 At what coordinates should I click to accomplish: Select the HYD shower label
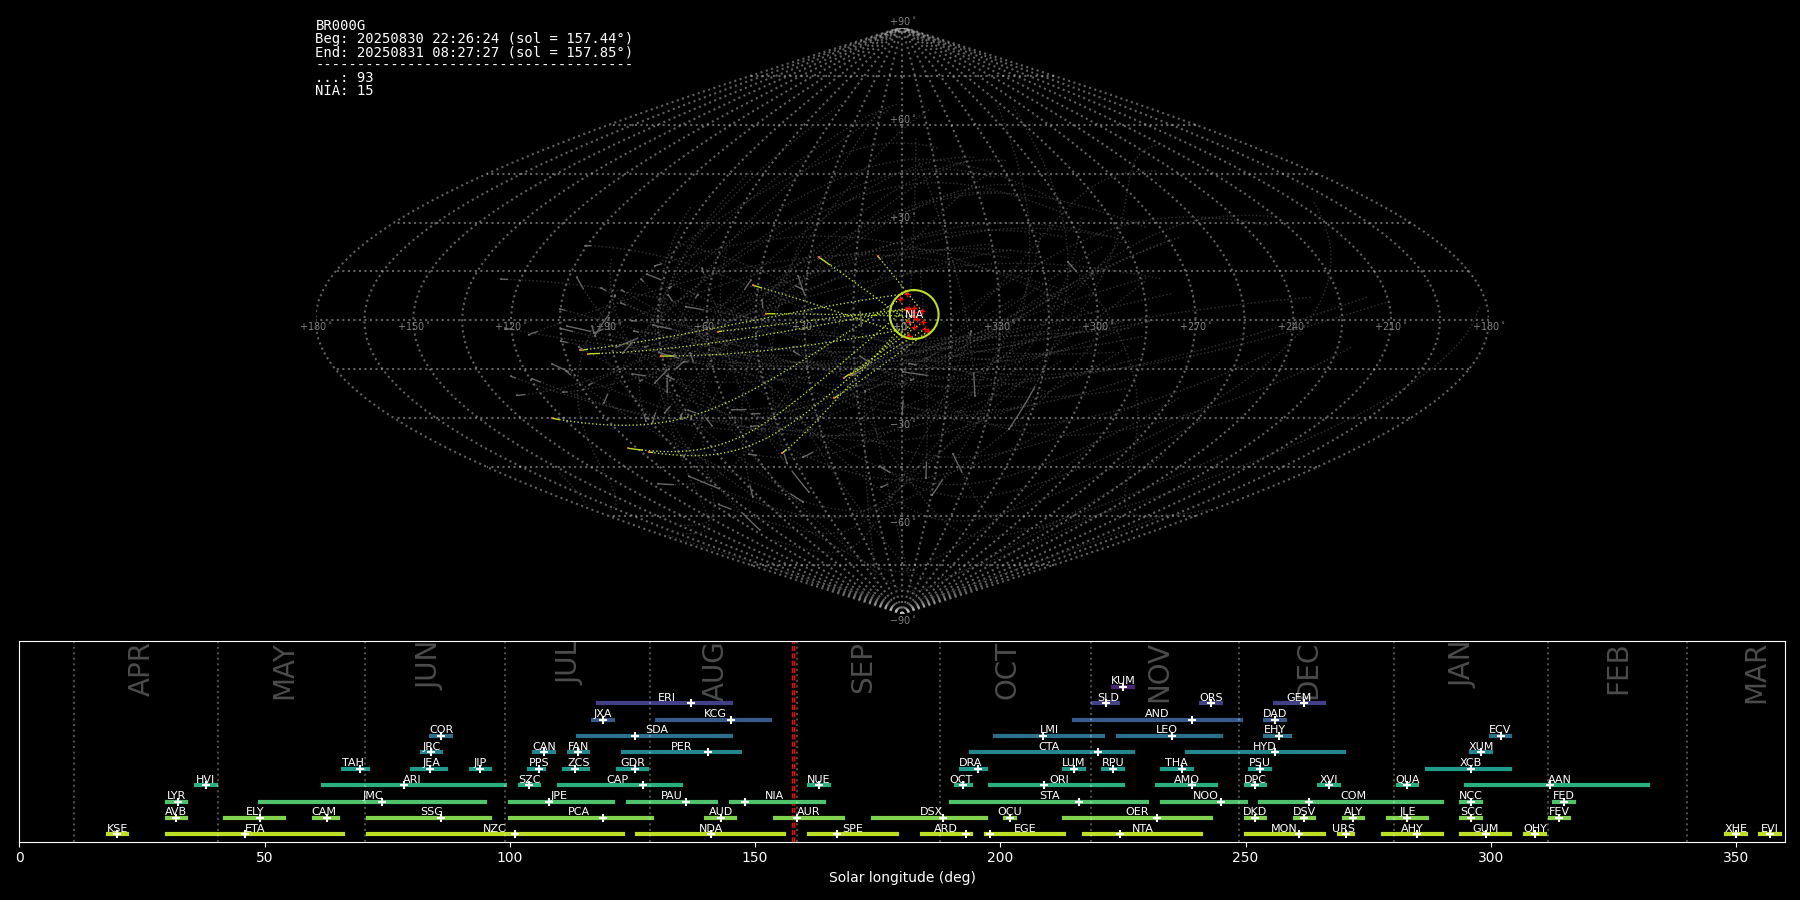[1264, 747]
